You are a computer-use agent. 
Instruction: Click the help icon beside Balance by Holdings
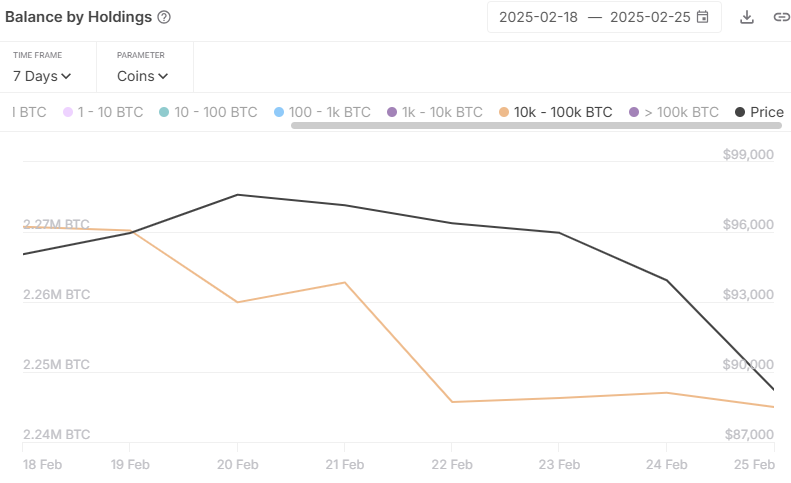click(x=164, y=17)
